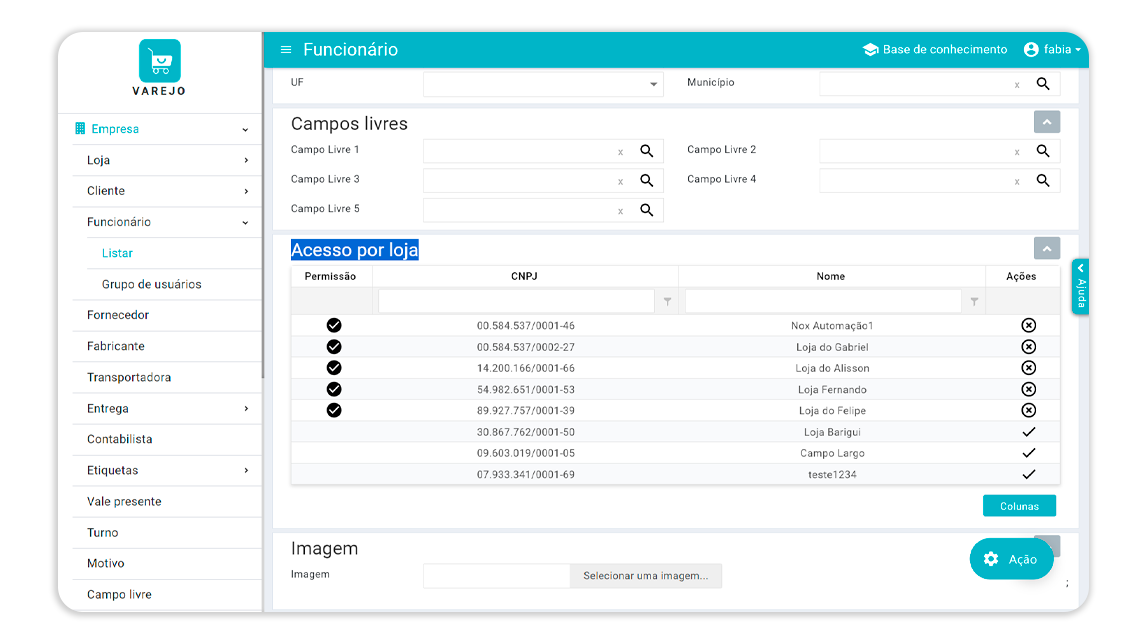Remove access for Loja do Alisson
Viewport: 1146px width, 644px height.
coord(1028,368)
